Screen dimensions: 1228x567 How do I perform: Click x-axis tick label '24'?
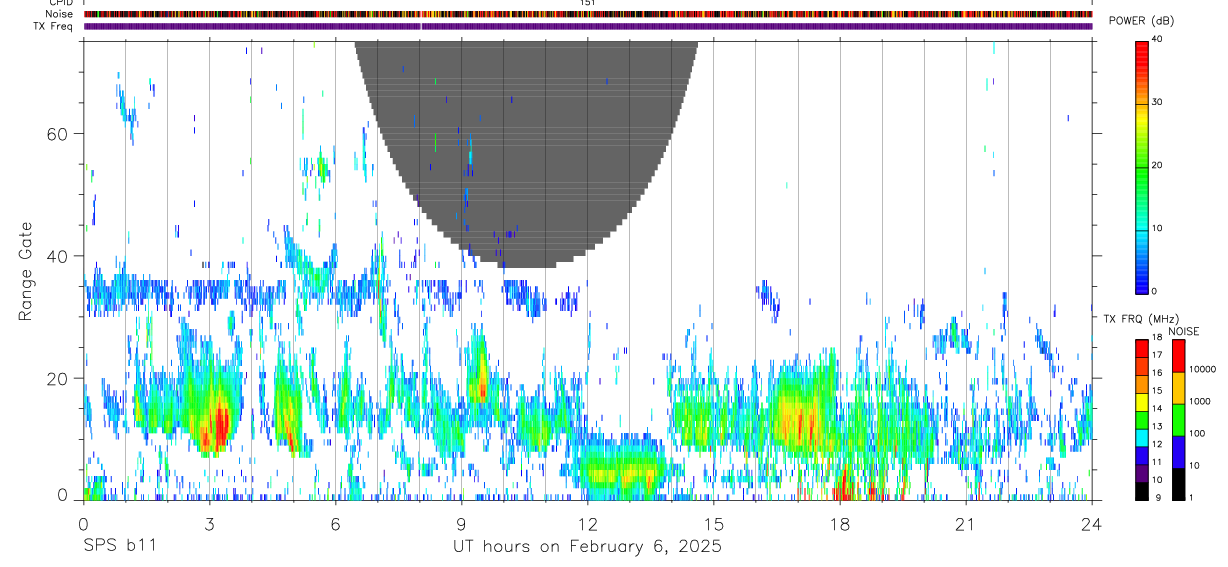[x=1091, y=524]
